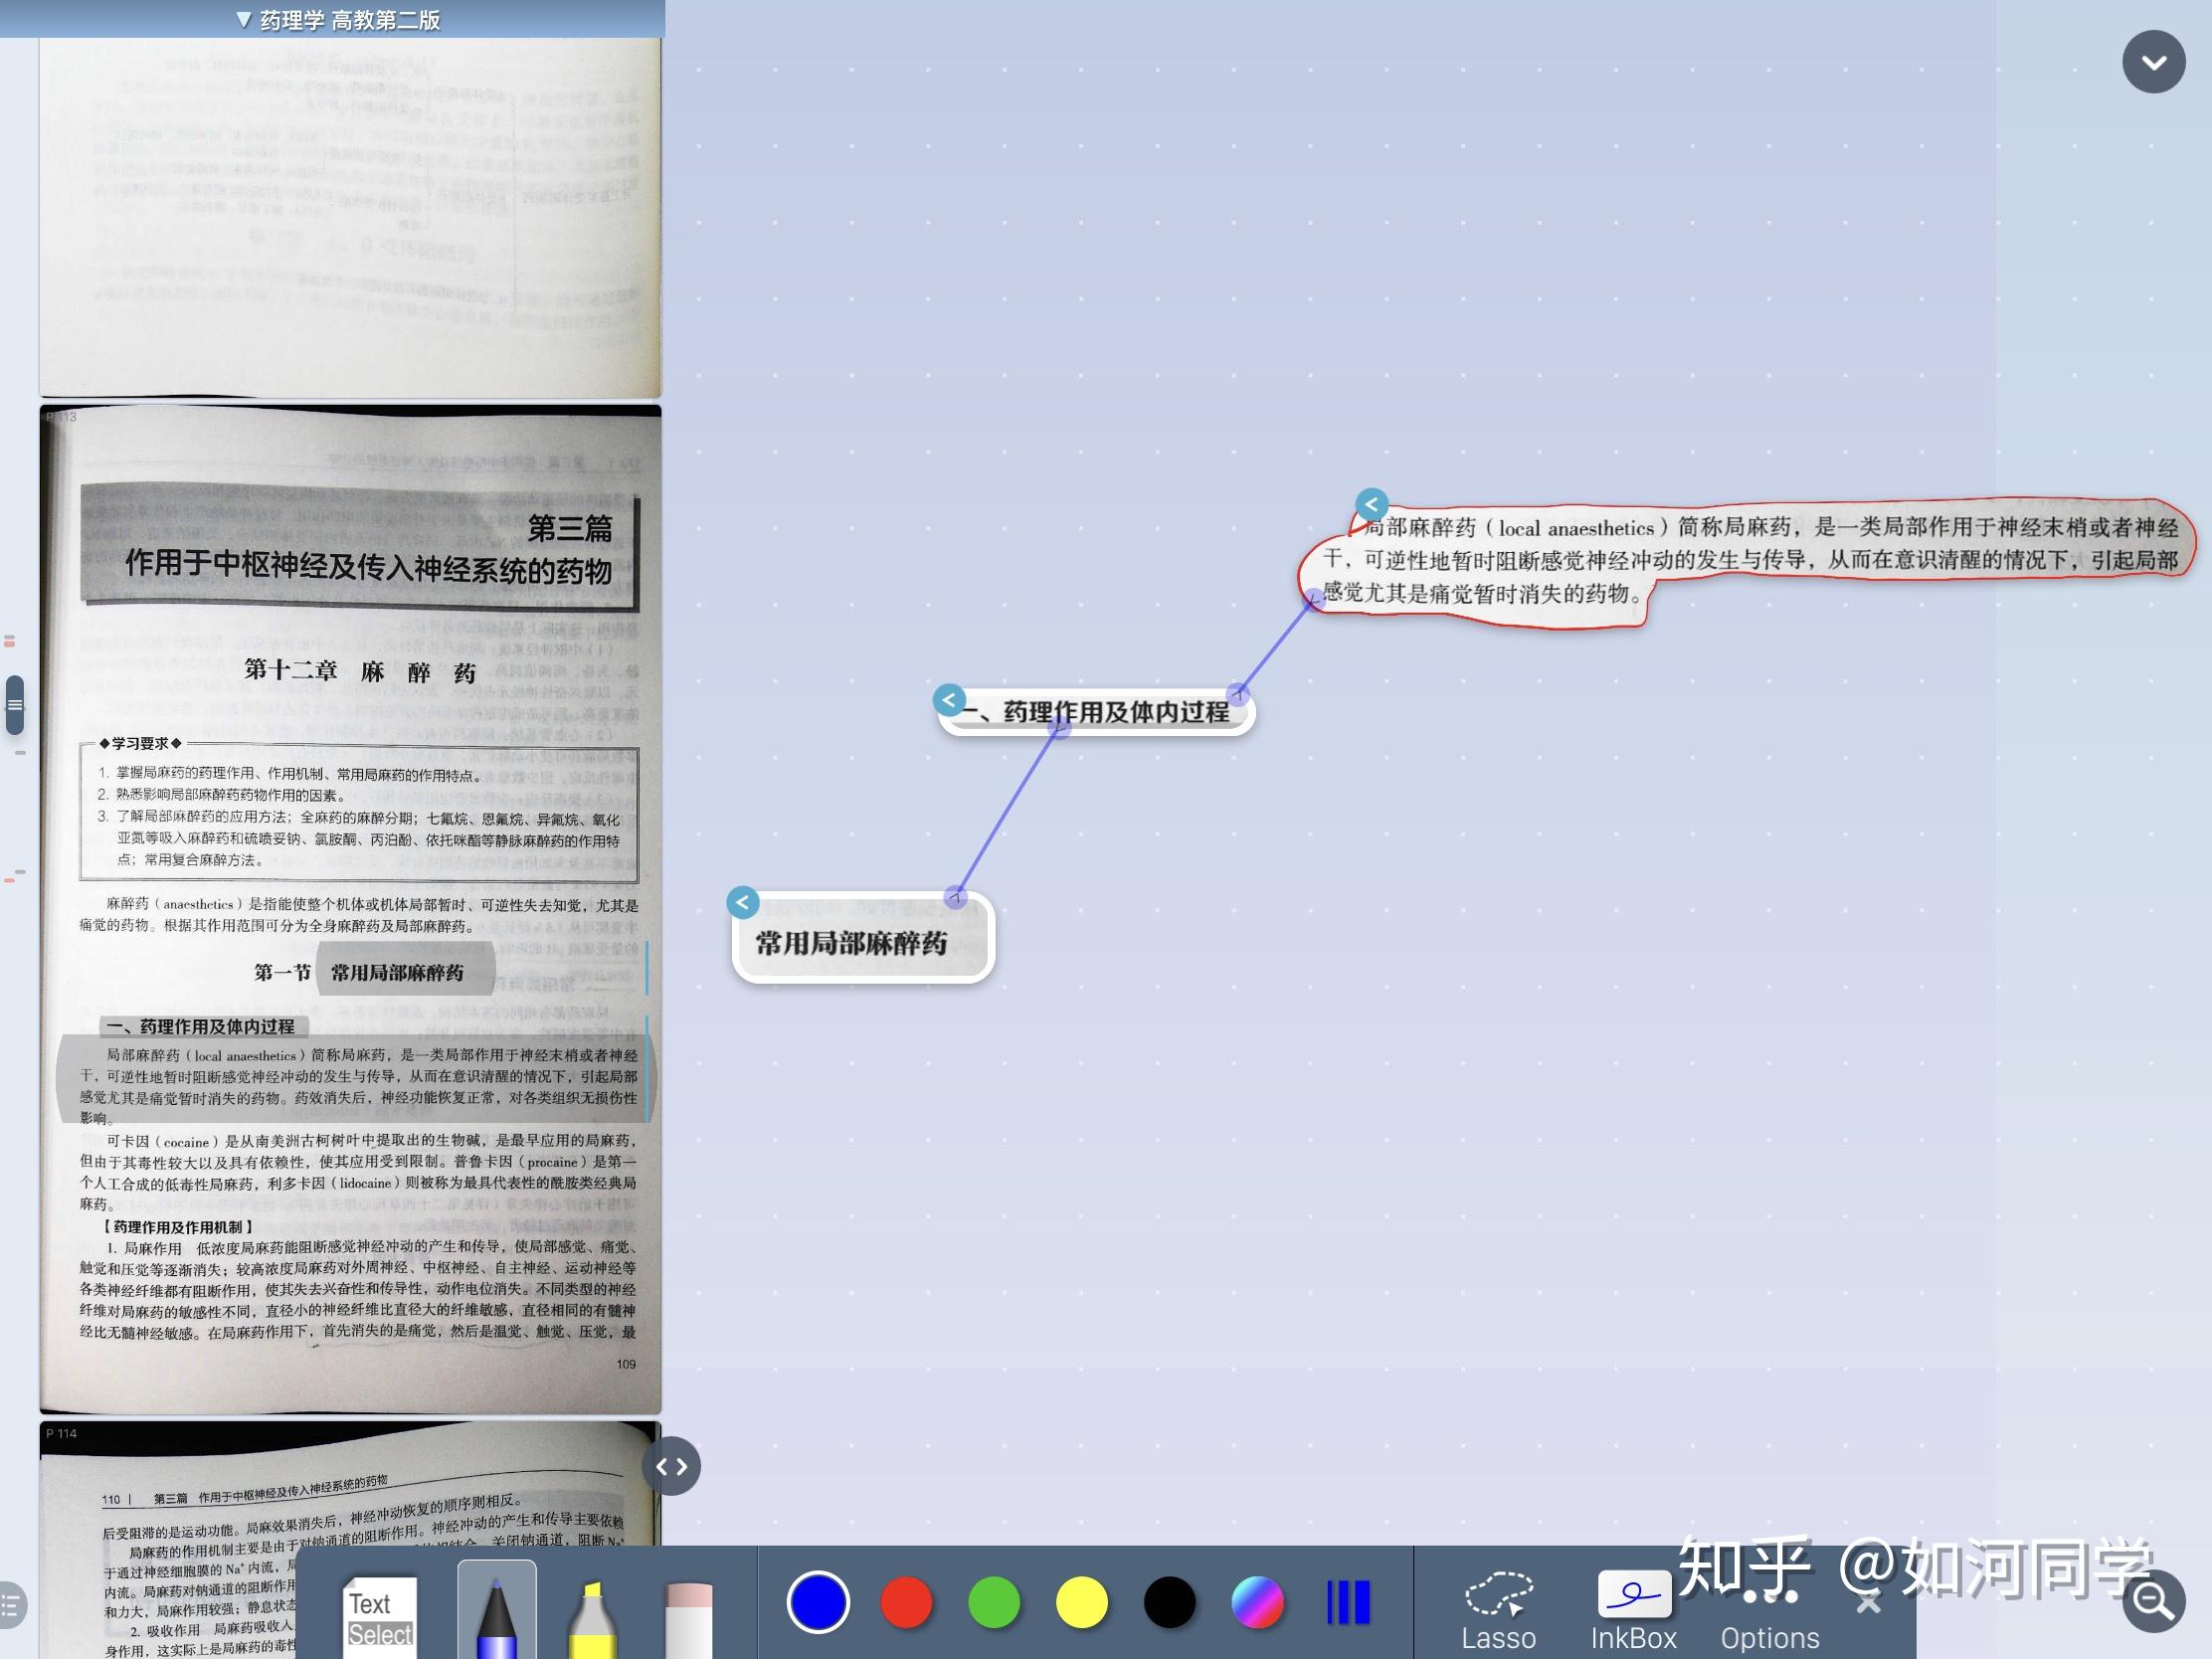
Task: Open the 药理学 高教第二版 document title menu
Action: [x=338, y=19]
